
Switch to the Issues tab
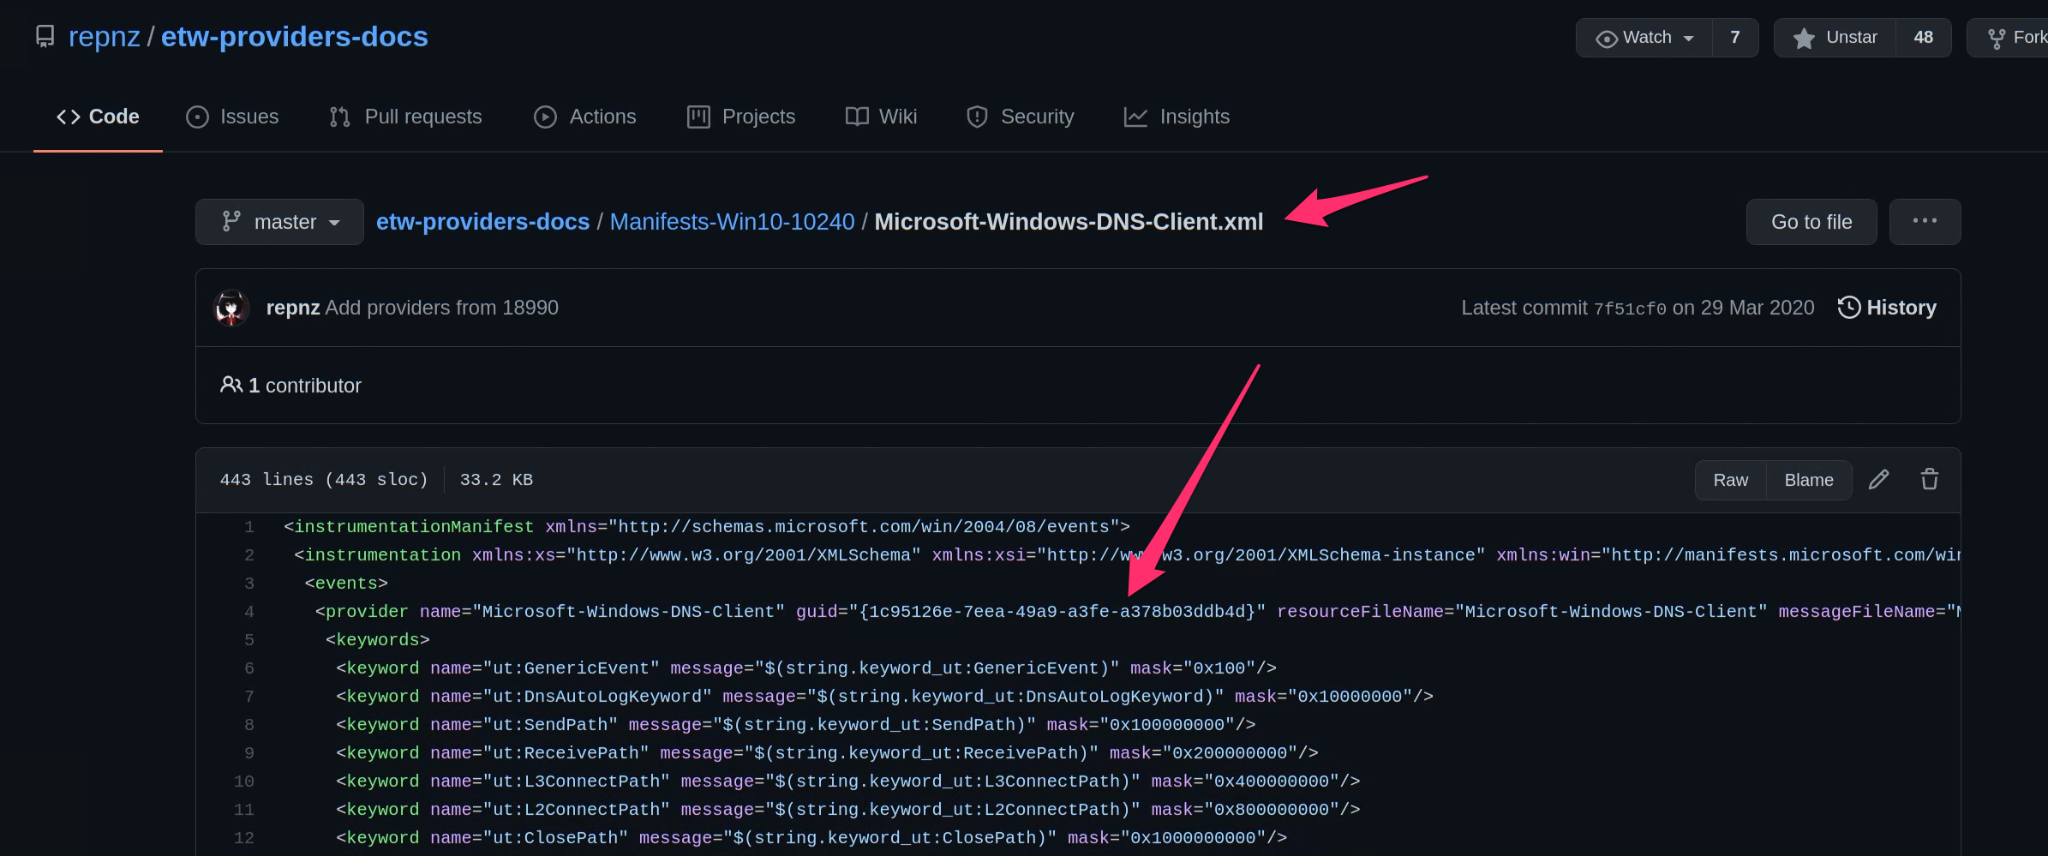pos(233,117)
